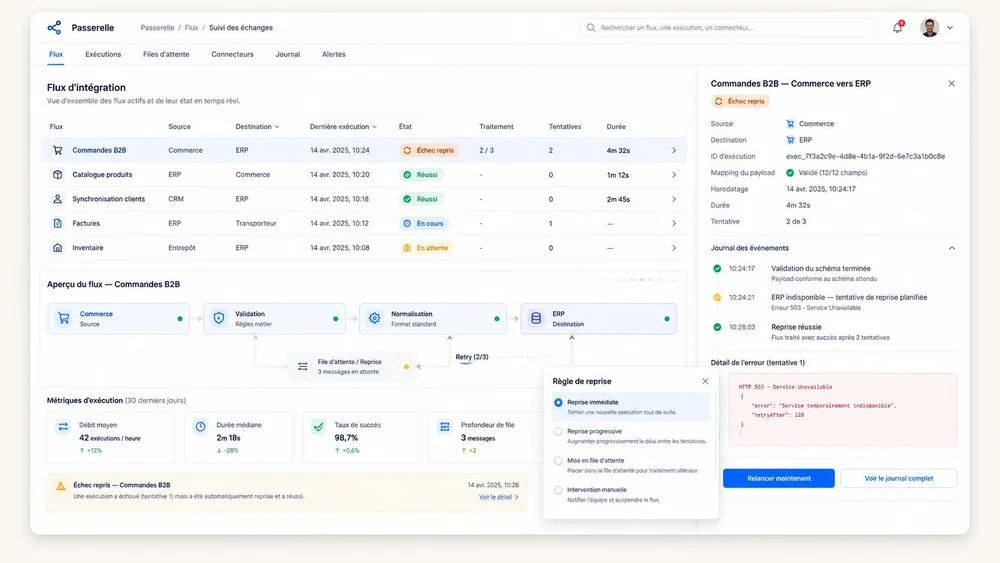Go to the Alertes tab

[334, 54]
